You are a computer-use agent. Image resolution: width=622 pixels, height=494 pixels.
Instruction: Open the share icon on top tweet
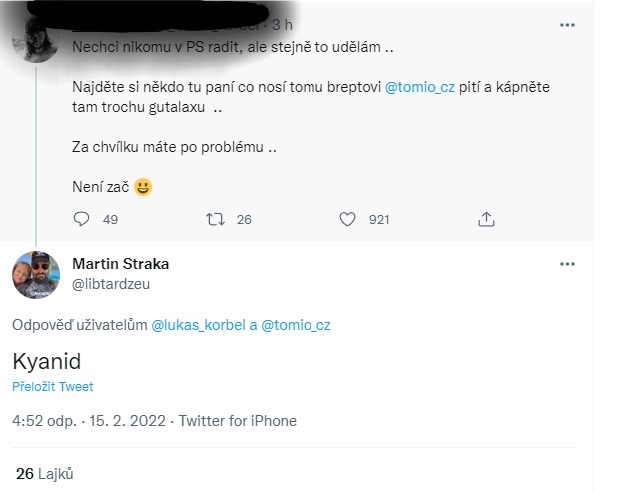click(486, 219)
